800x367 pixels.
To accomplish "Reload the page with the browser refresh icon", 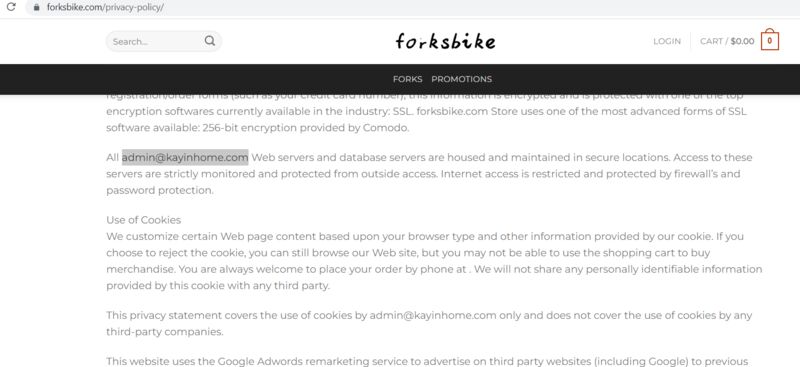I will click(11, 7).
